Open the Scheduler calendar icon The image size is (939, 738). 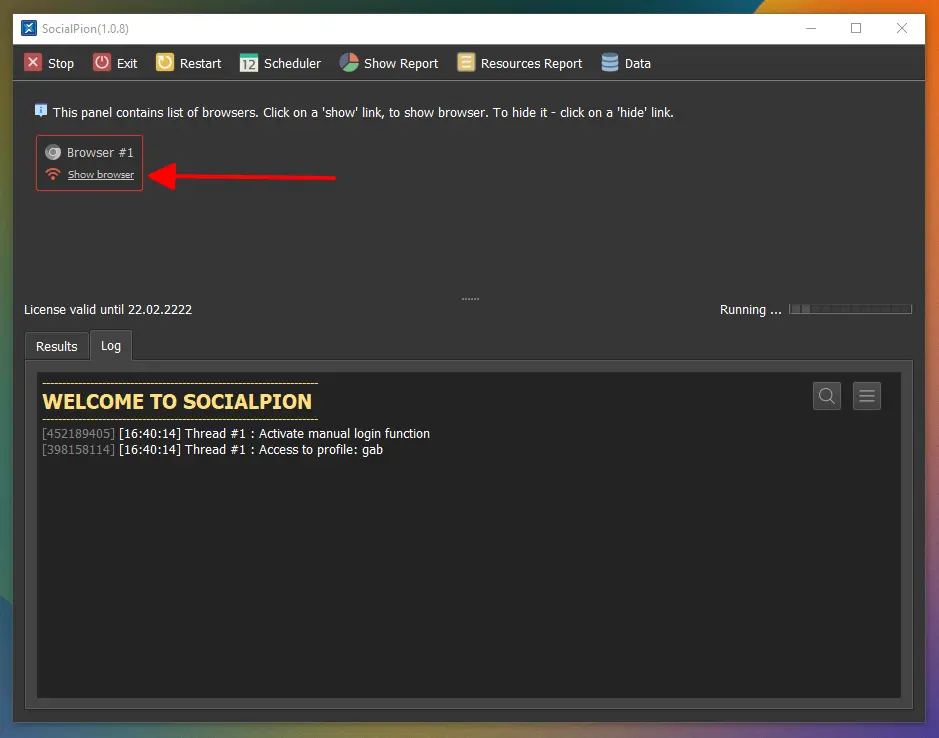(x=249, y=63)
